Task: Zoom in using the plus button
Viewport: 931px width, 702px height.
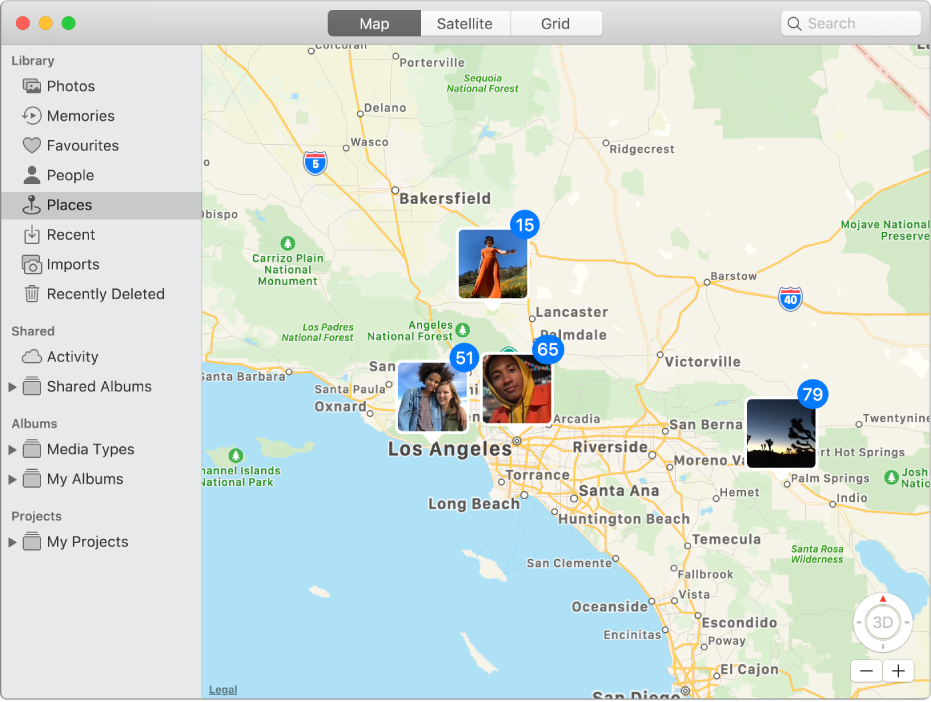Action: coord(897,671)
